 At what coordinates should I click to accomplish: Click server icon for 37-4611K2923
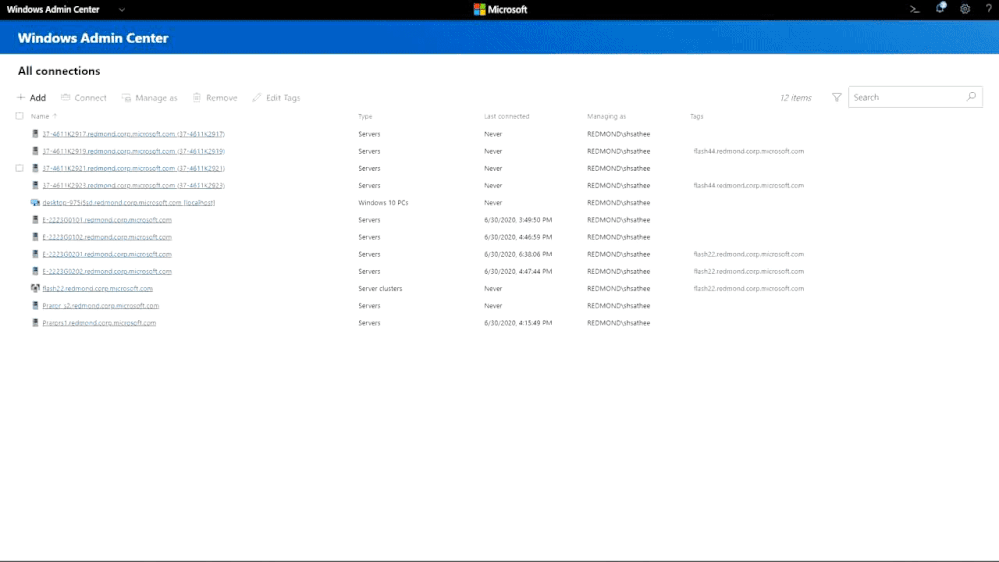click(x=35, y=185)
